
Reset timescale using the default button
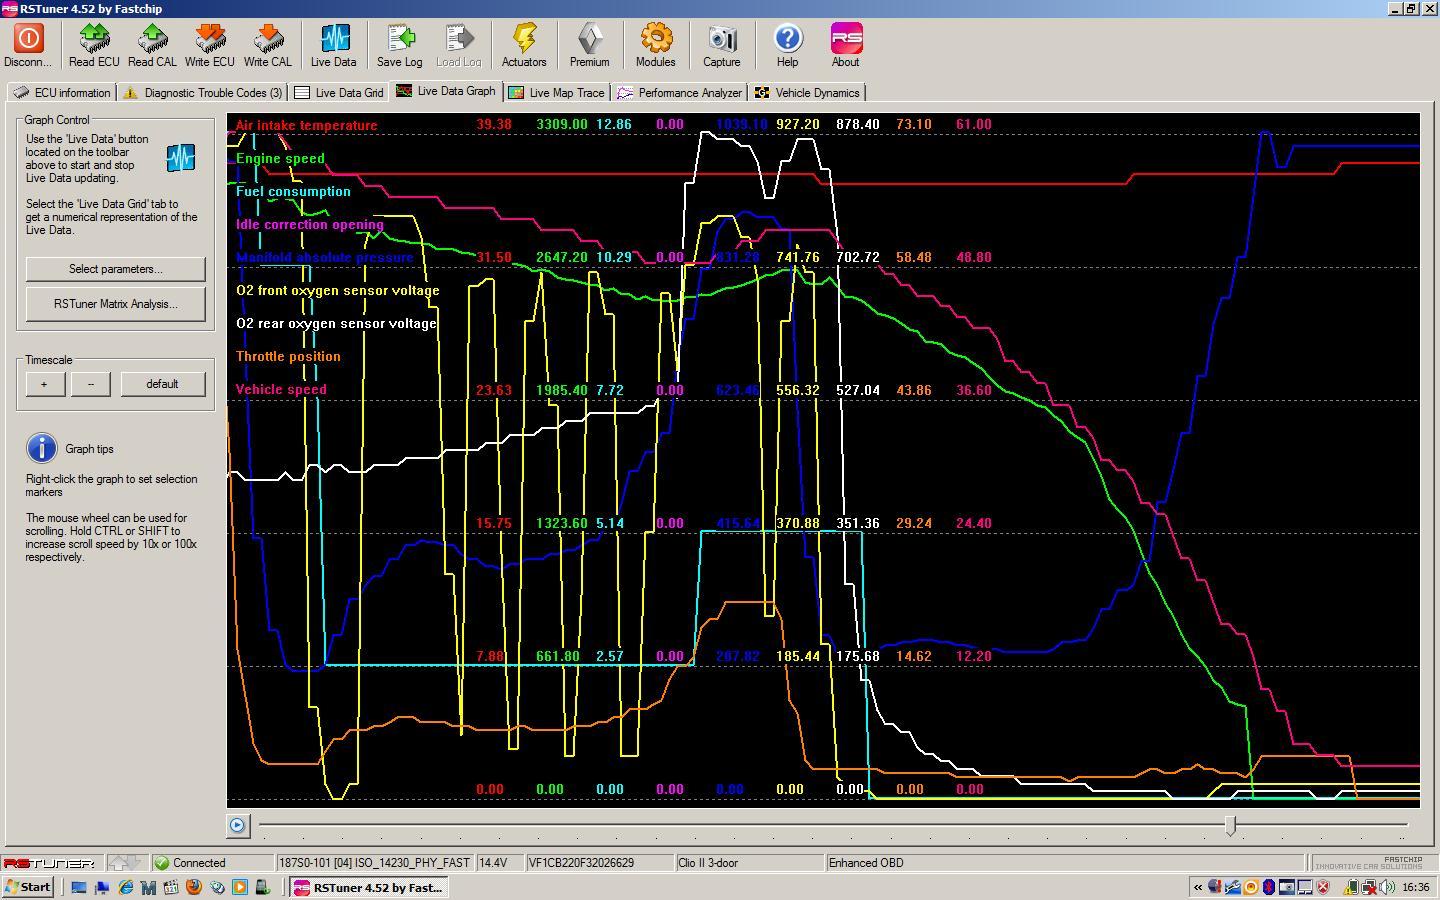tap(162, 384)
